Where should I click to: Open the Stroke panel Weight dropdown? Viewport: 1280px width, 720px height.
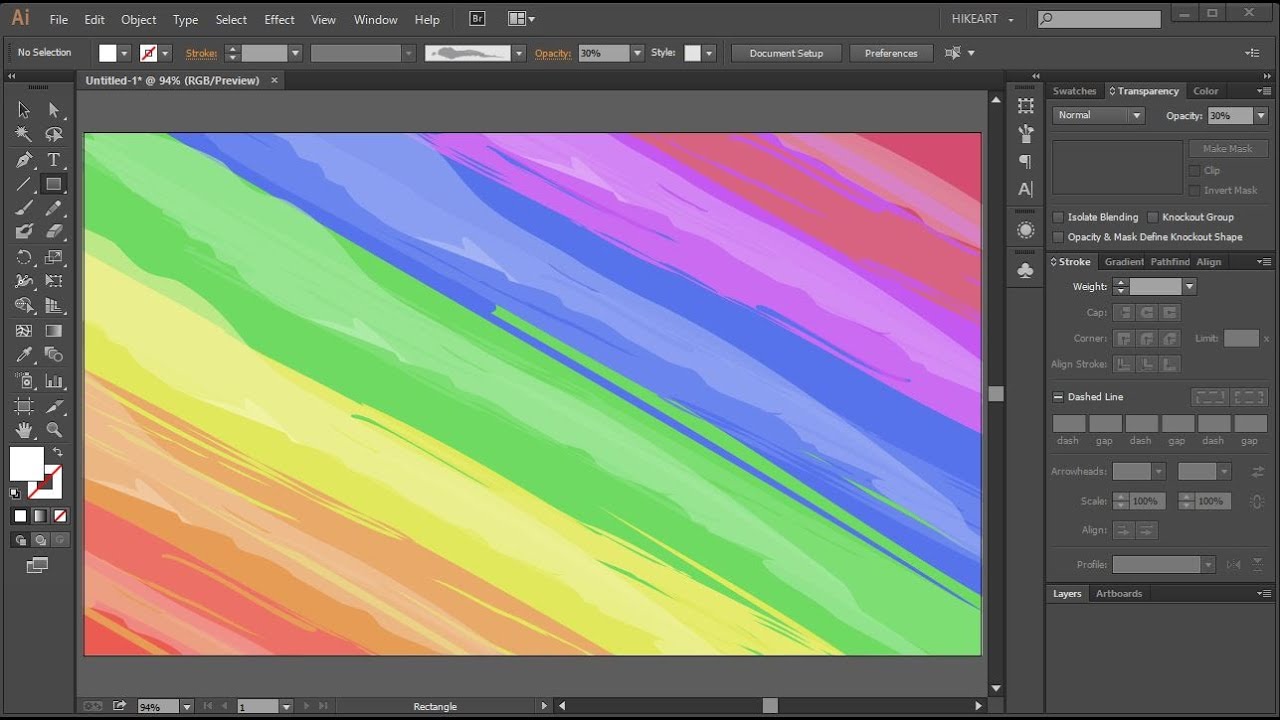click(1189, 287)
